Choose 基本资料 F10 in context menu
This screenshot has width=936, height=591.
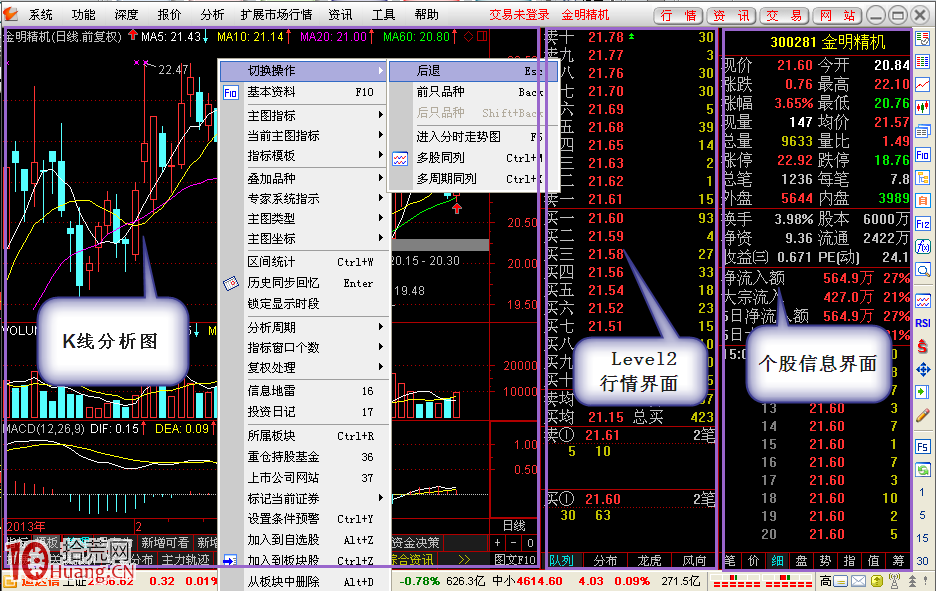coord(304,92)
